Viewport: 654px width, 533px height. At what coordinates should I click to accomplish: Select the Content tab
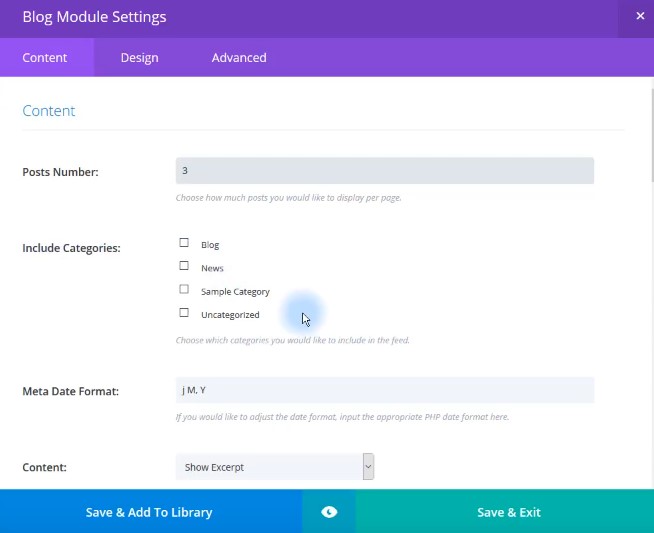tap(45, 58)
